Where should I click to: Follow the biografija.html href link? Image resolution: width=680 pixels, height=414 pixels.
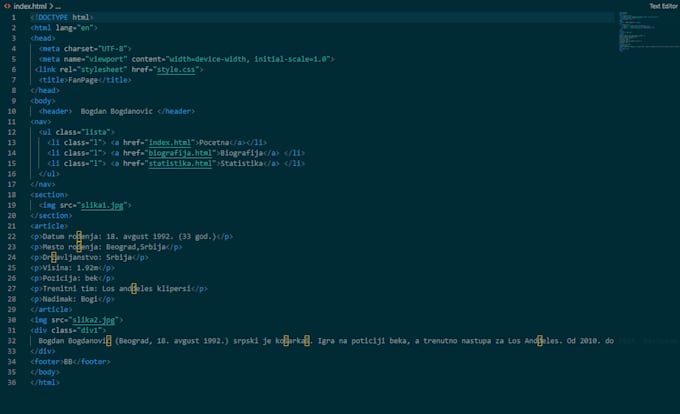point(180,153)
